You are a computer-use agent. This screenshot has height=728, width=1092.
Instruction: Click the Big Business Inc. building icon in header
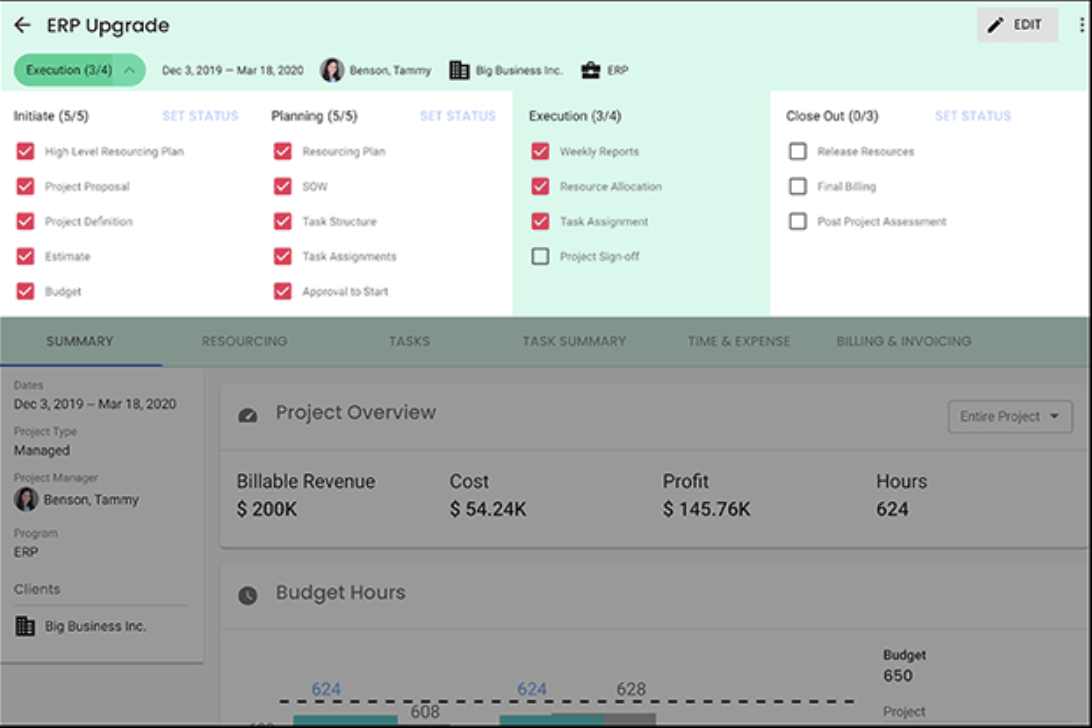[x=459, y=70]
